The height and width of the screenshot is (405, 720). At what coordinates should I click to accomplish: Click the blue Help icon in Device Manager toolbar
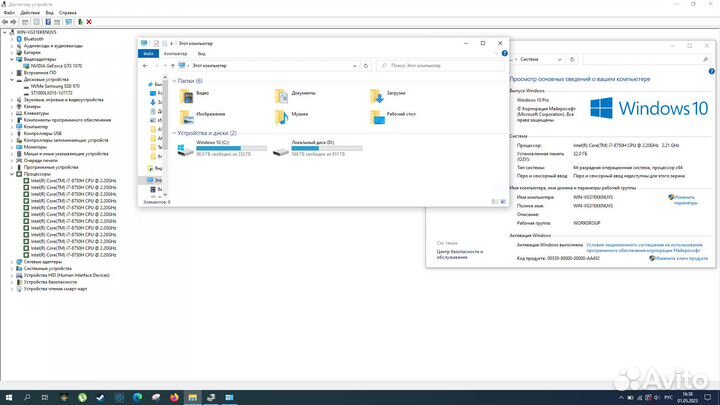[x=48, y=22]
